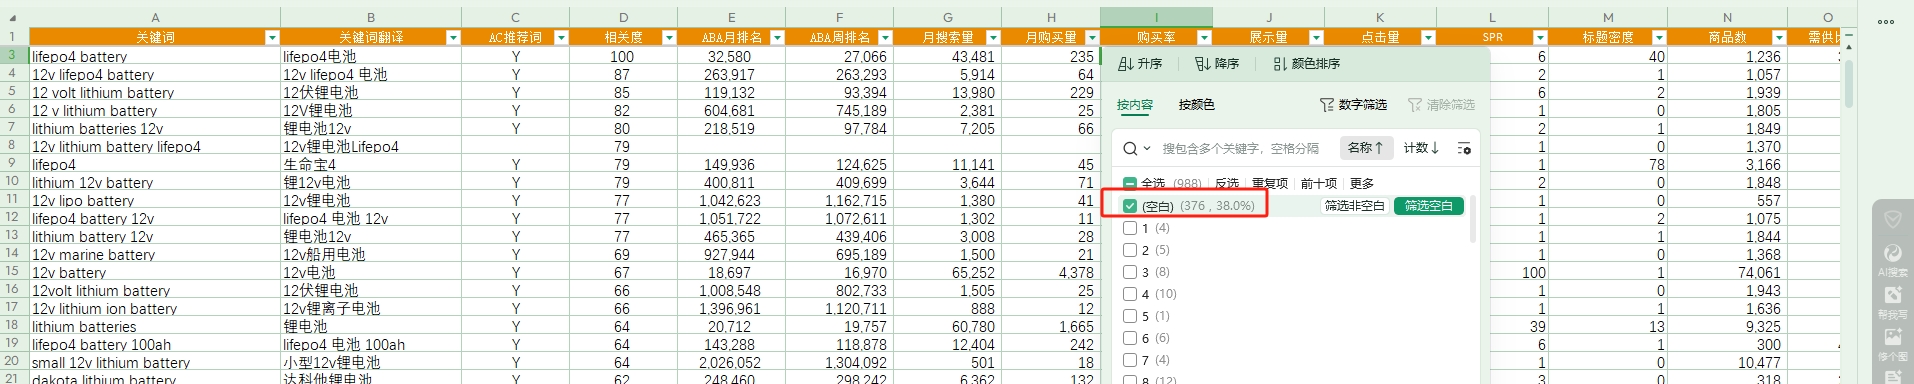This screenshot has height=384, width=1914.
Task: Open filter list options settings icon
Action: pyautogui.click(x=1464, y=148)
